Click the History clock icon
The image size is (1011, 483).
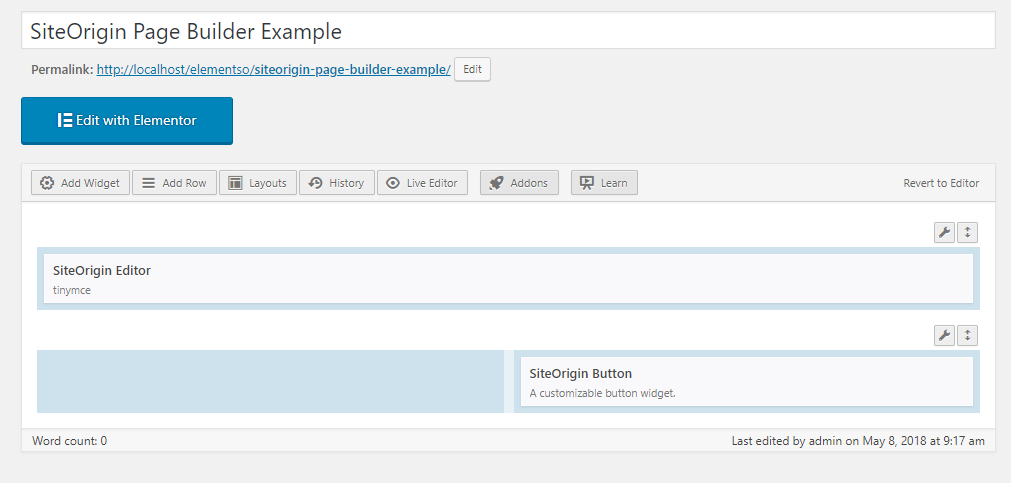(315, 182)
